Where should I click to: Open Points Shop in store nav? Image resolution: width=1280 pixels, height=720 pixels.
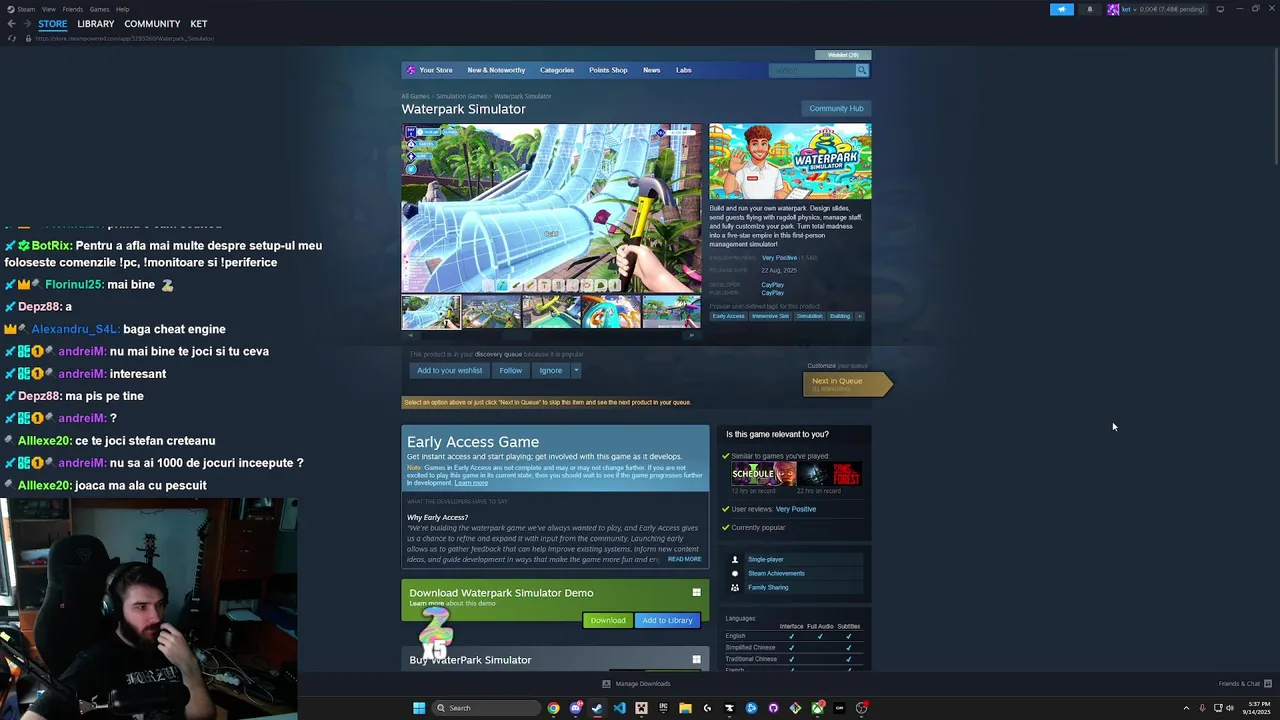pyautogui.click(x=608, y=70)
